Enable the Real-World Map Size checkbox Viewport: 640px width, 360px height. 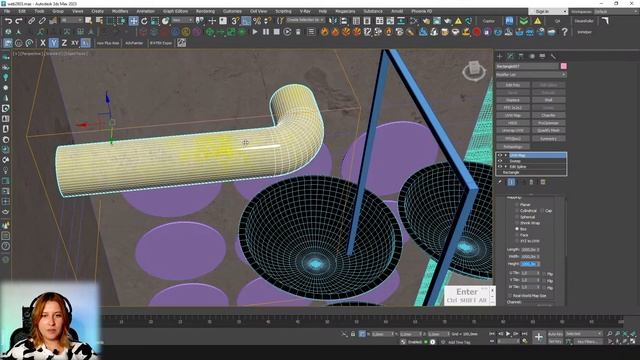tap(510, 295)
